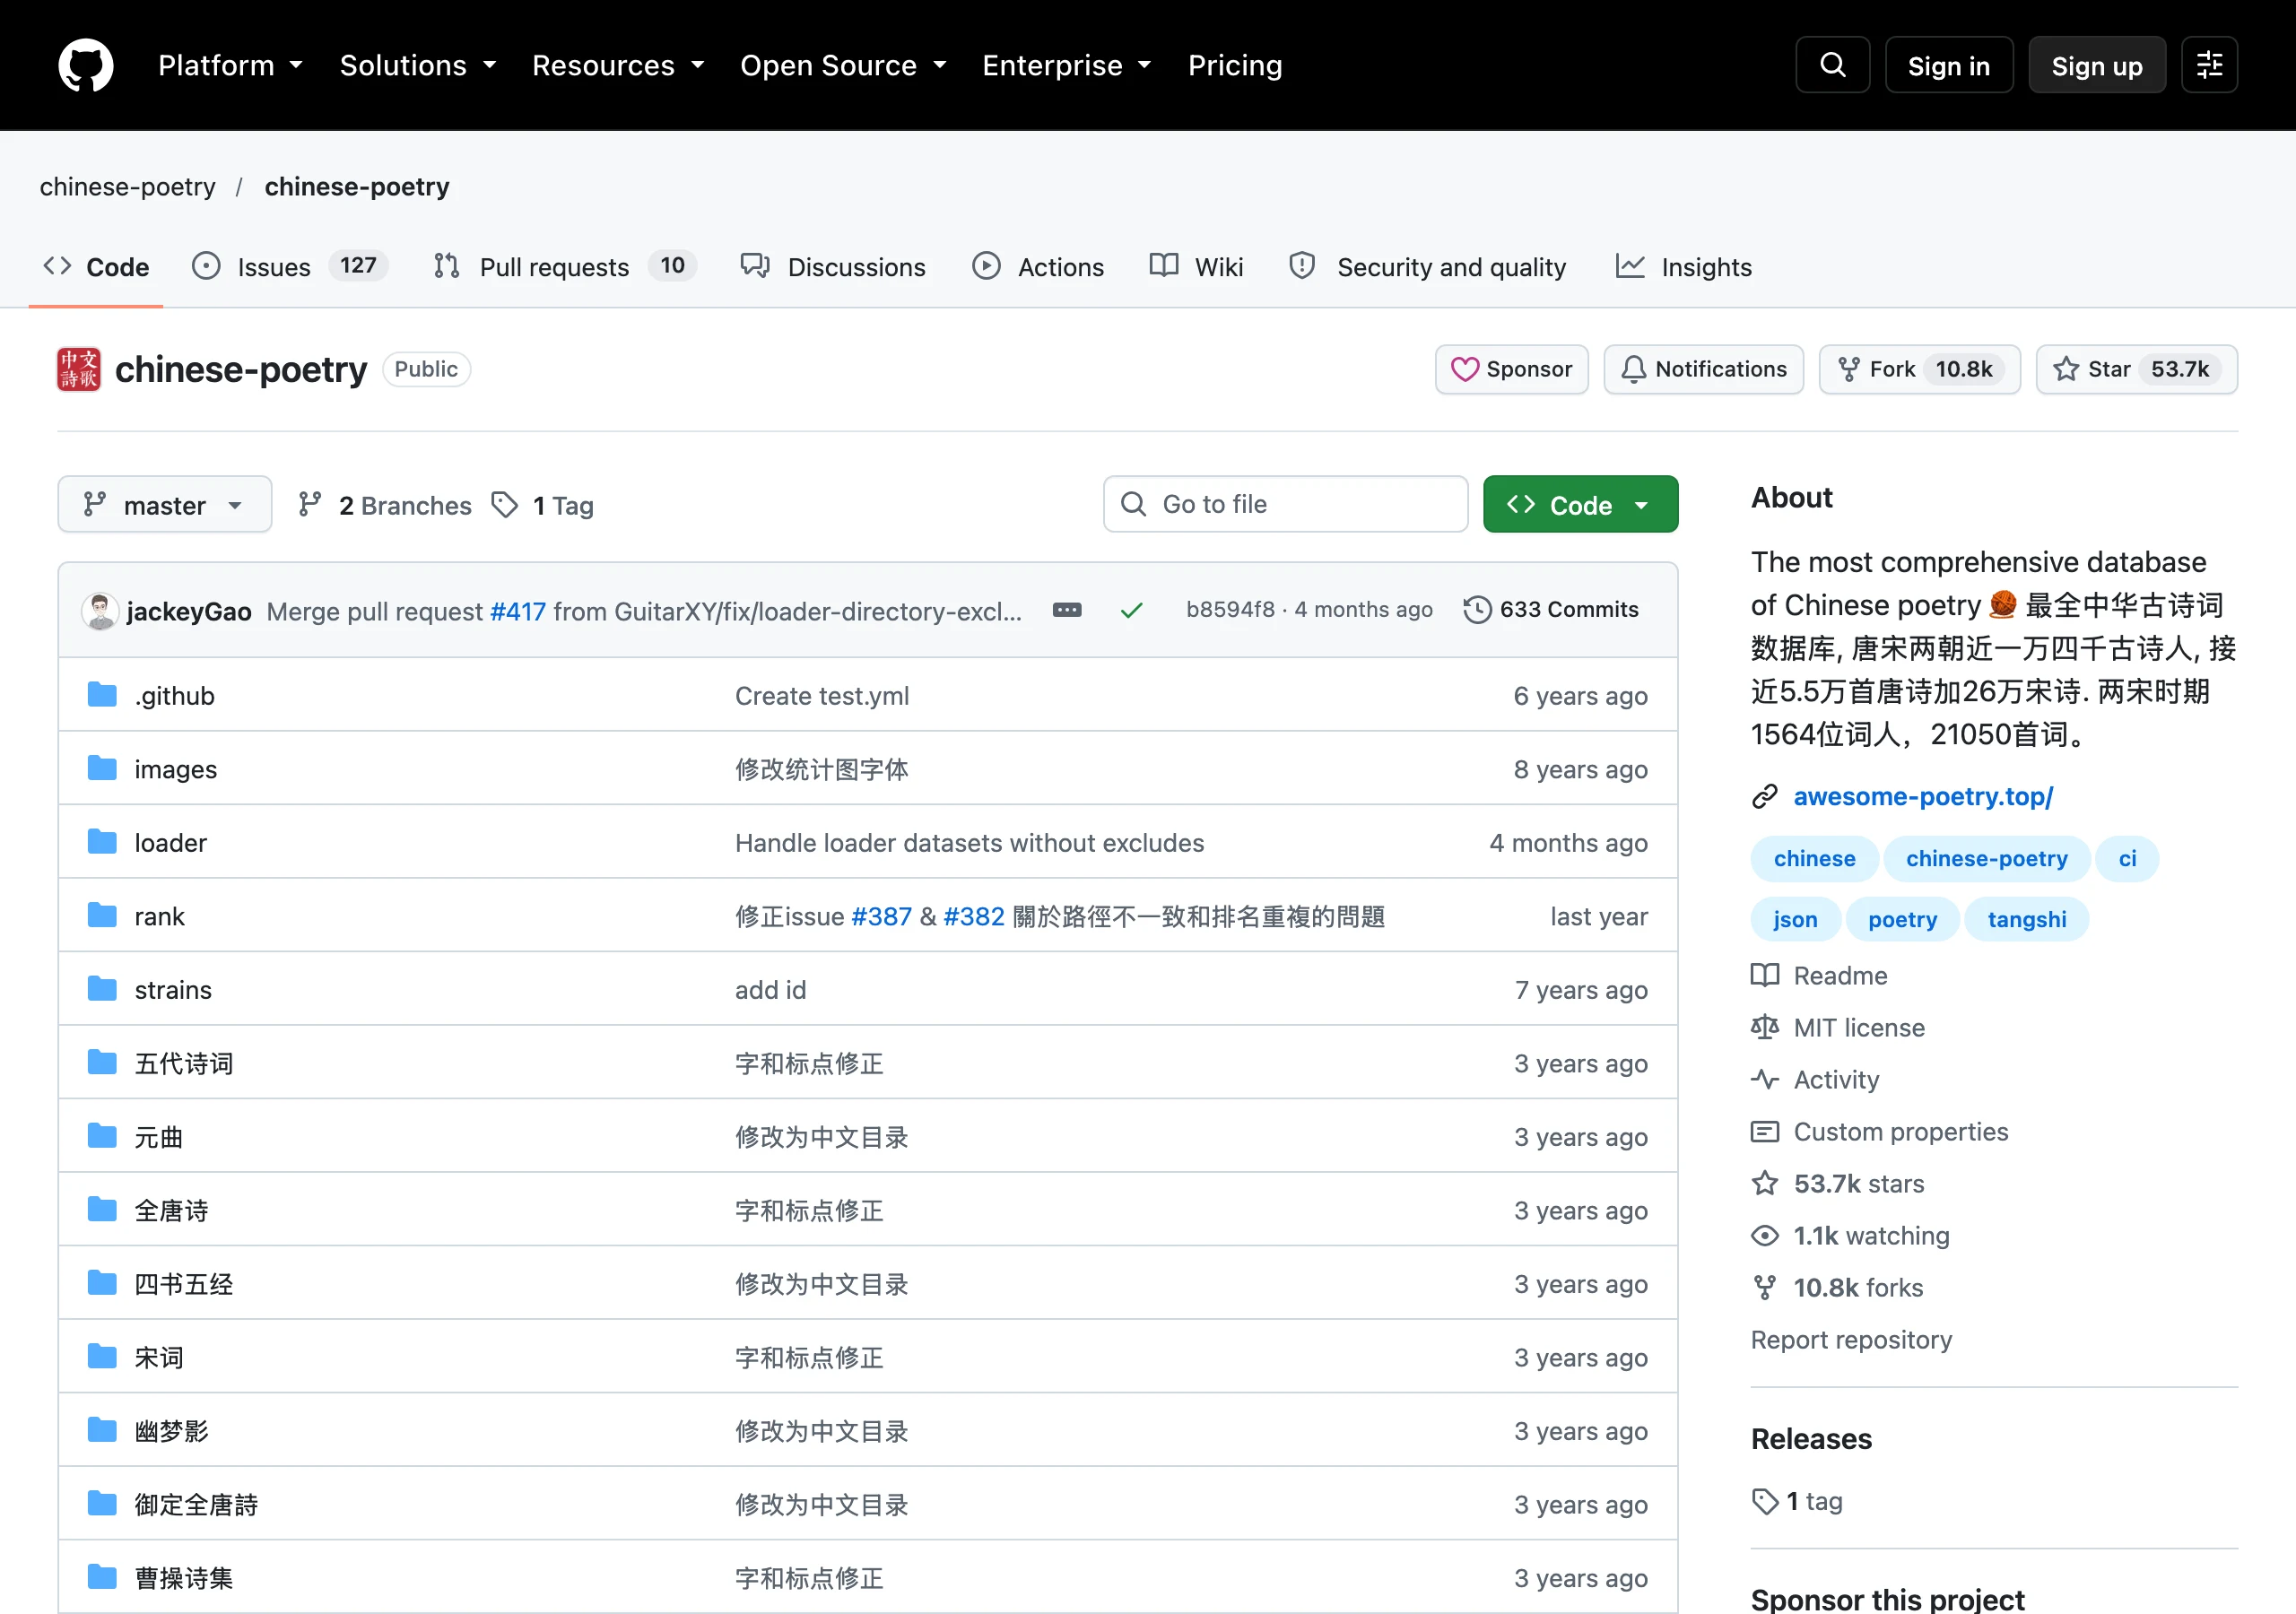Open the Actions tab

click(x=1038, y=267)
